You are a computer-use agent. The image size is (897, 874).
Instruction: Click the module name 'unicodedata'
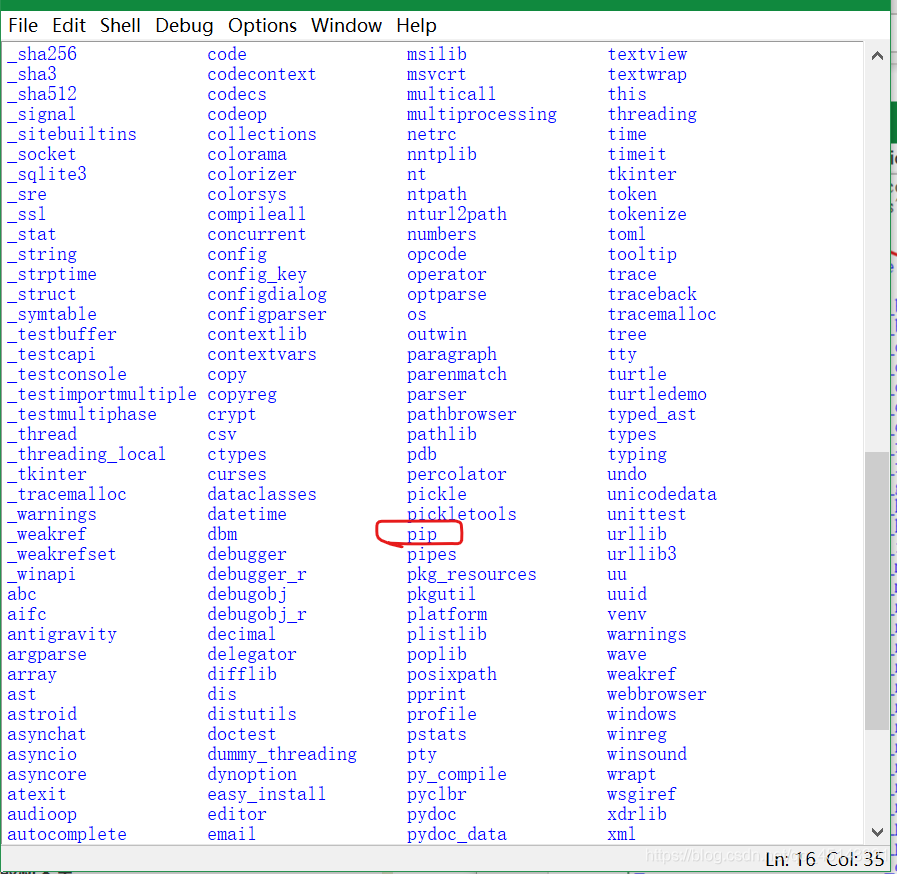(x=662, y=494)
